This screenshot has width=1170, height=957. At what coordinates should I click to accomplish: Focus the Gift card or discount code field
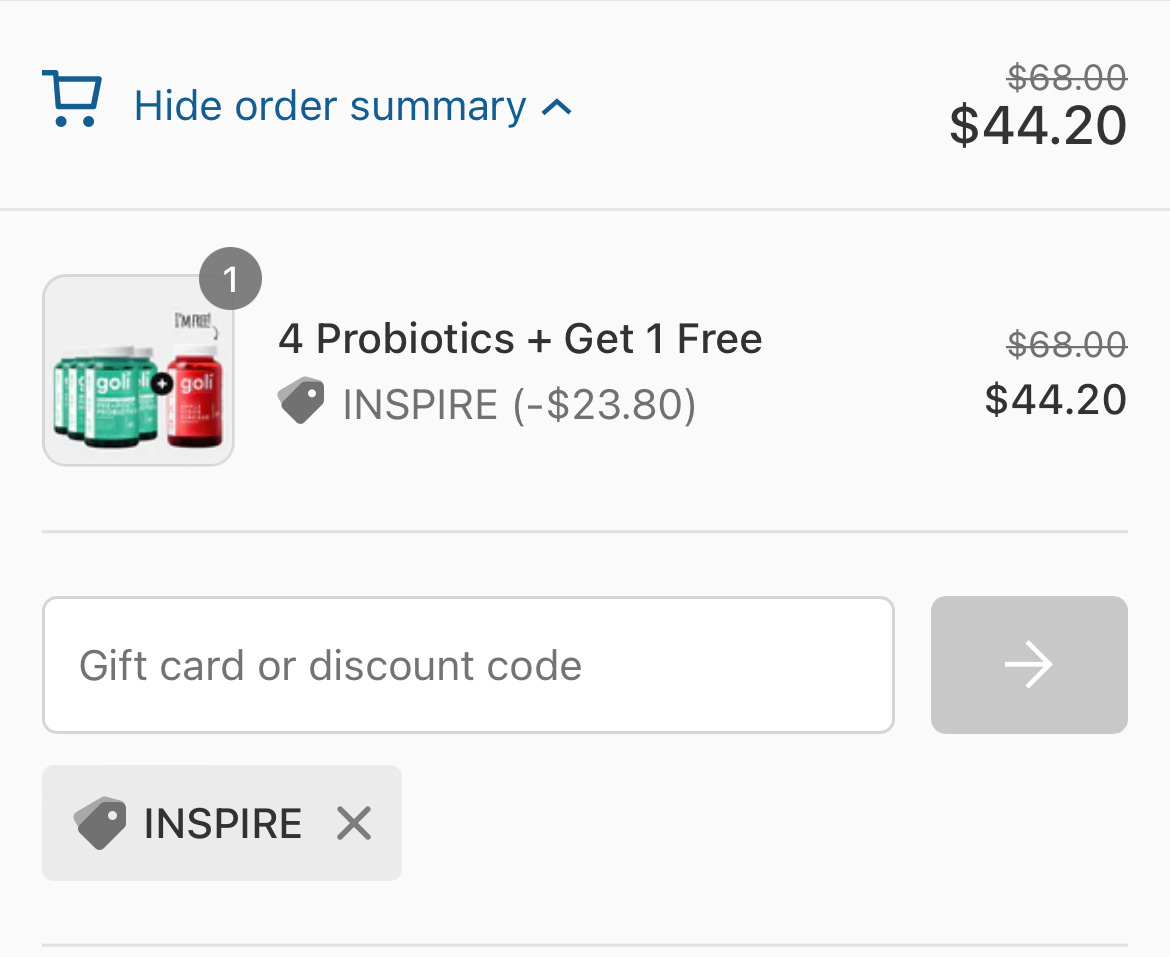pos(467,665)
